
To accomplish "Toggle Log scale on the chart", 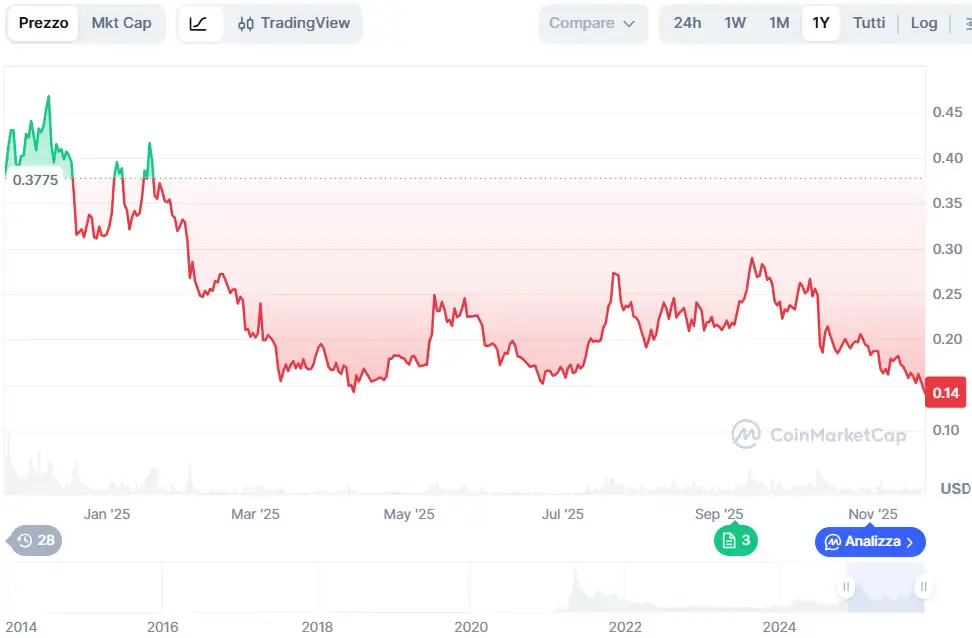I will click(x=924, y=23).
